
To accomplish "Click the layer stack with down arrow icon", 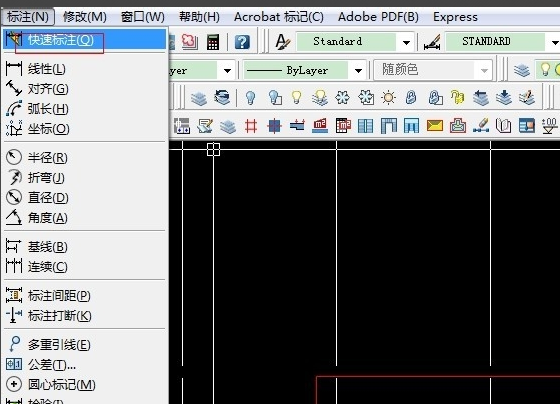I will pyautogui.click(x=504, y=97).
